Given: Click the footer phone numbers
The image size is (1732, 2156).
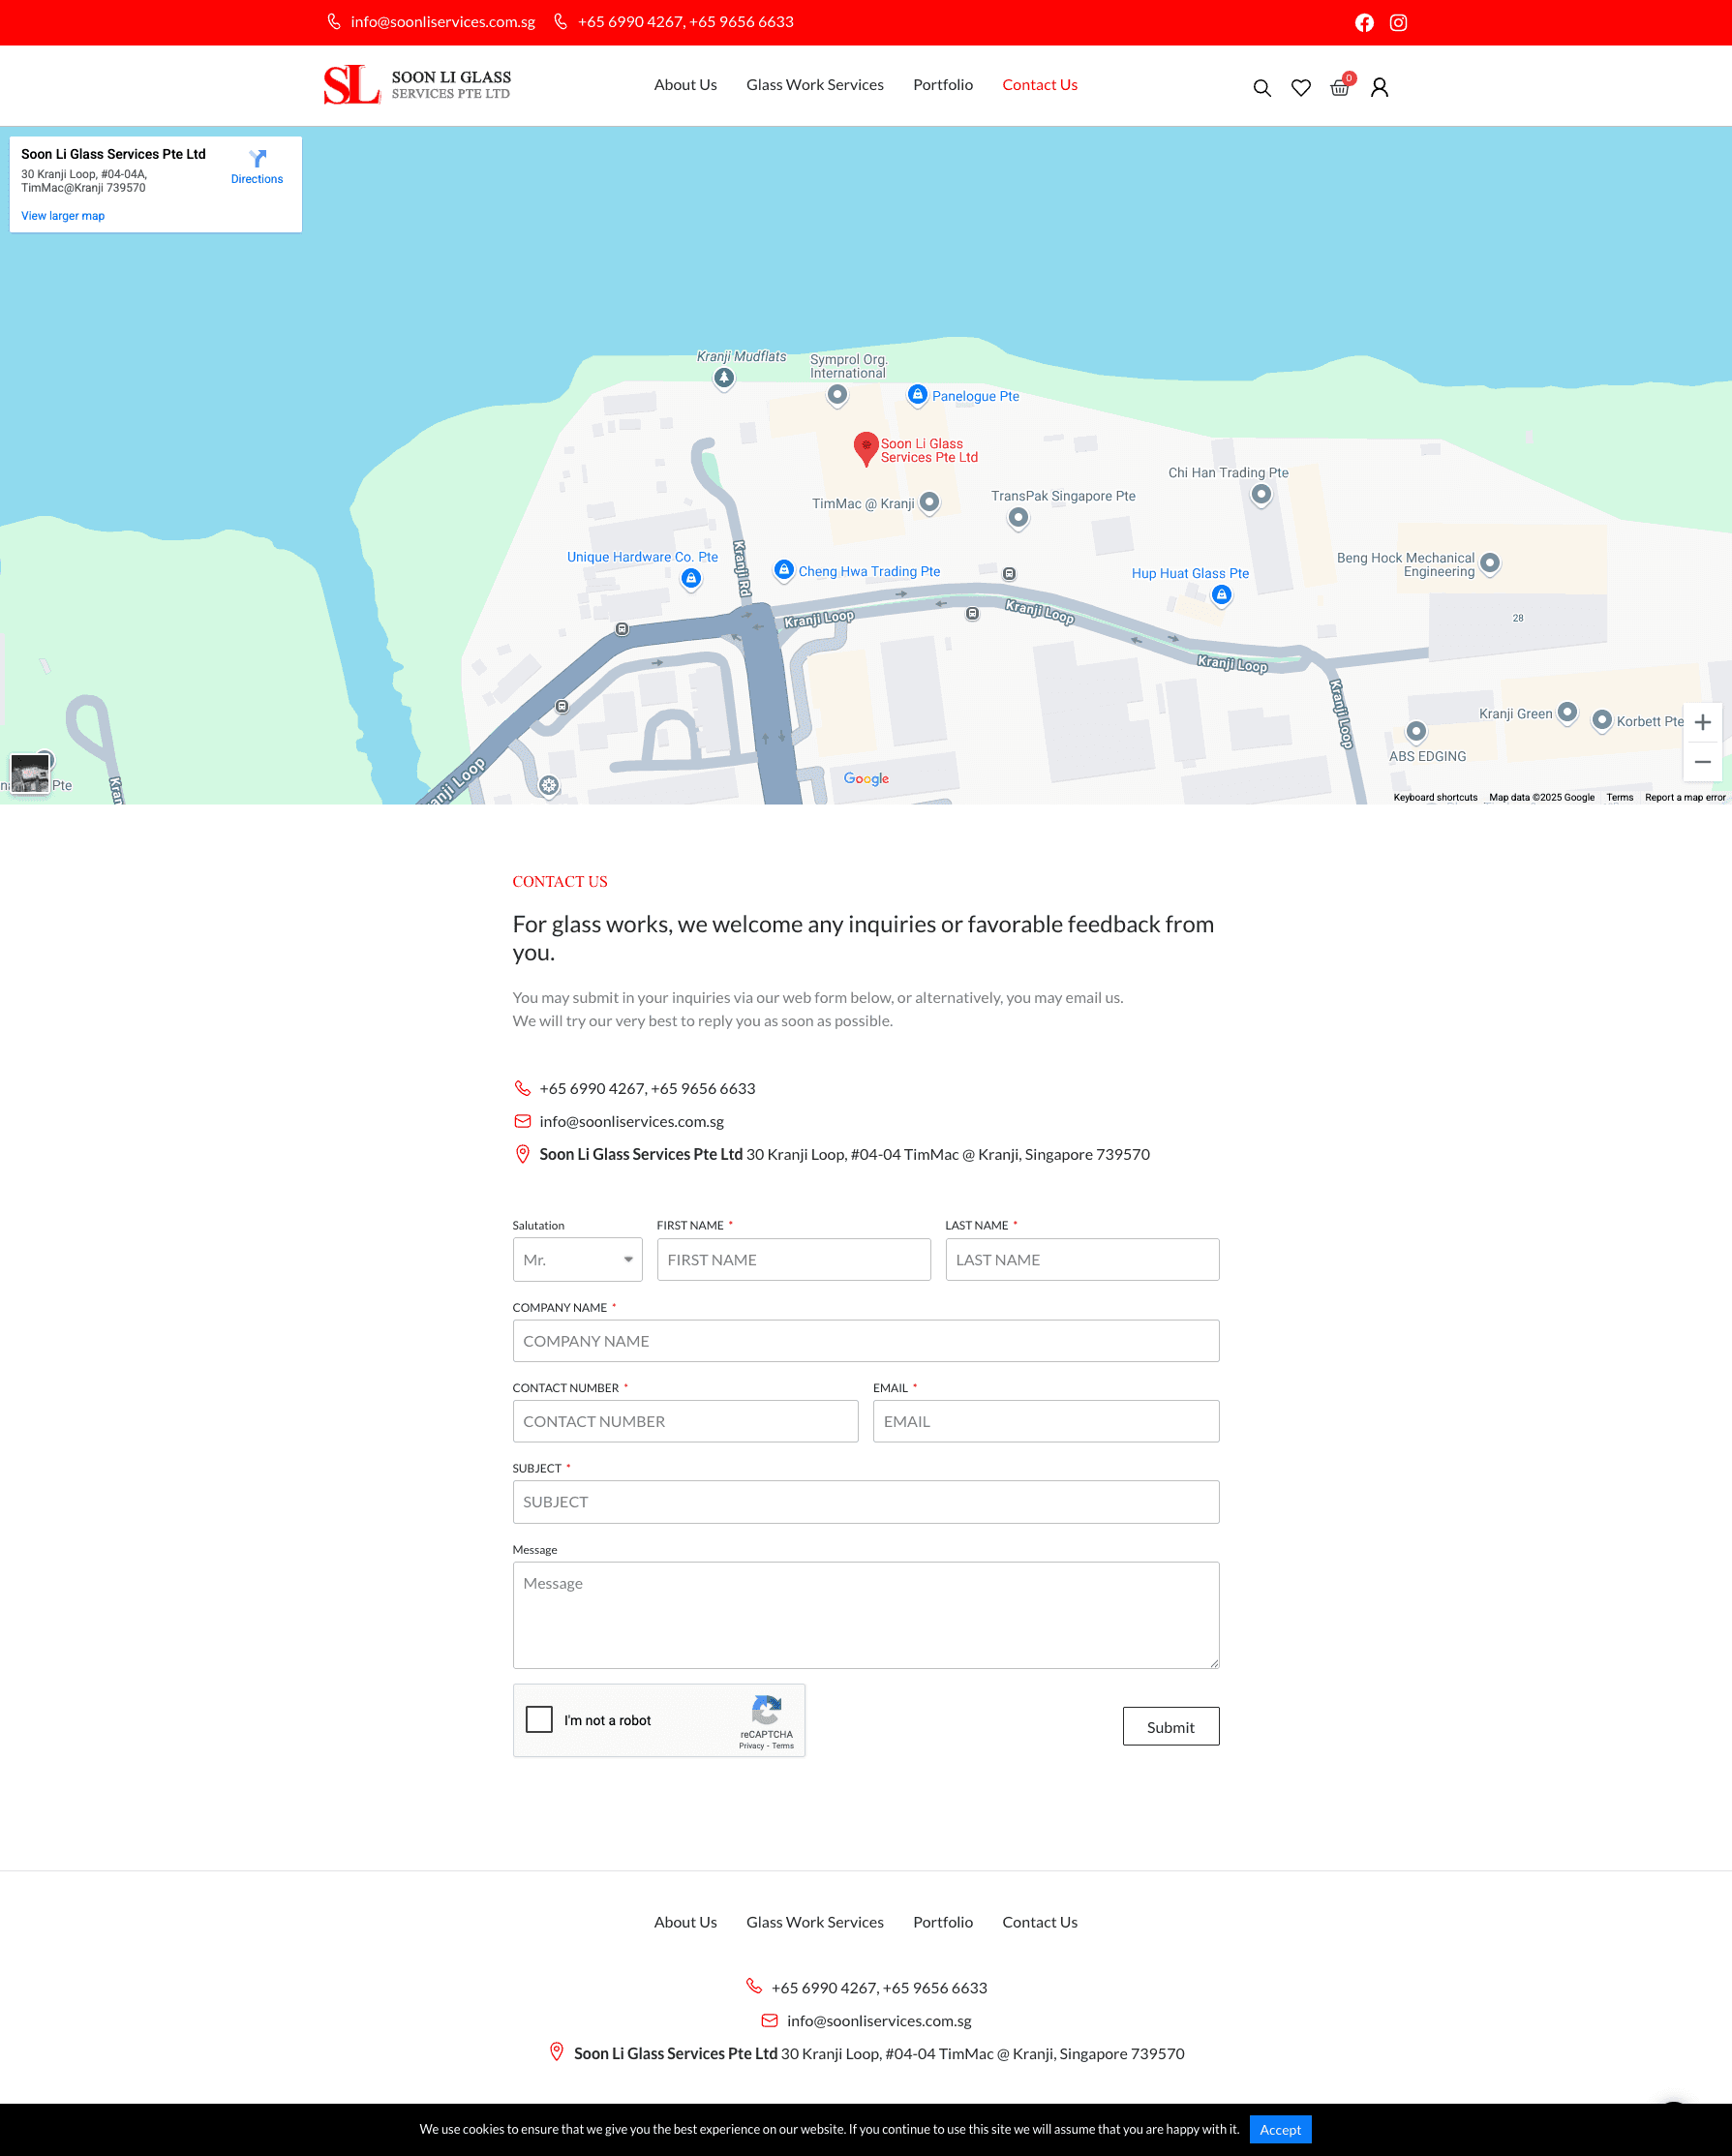Looking at the screenshot, I should tap(879, 1988).
